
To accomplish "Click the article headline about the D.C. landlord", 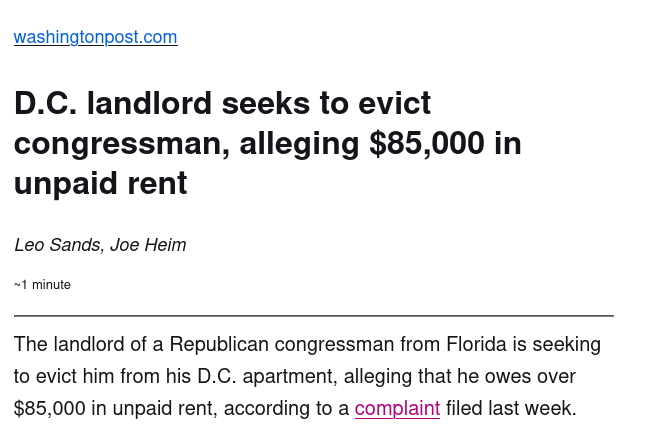I will 267,143.
